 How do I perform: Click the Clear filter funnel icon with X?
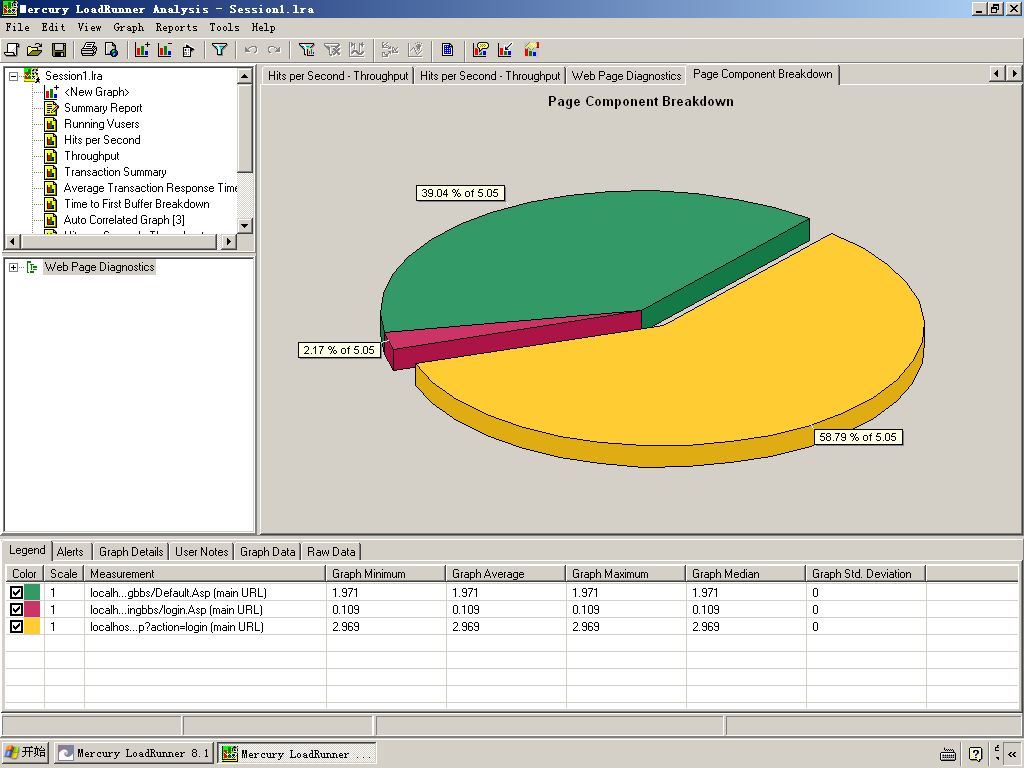click(332, 50)
